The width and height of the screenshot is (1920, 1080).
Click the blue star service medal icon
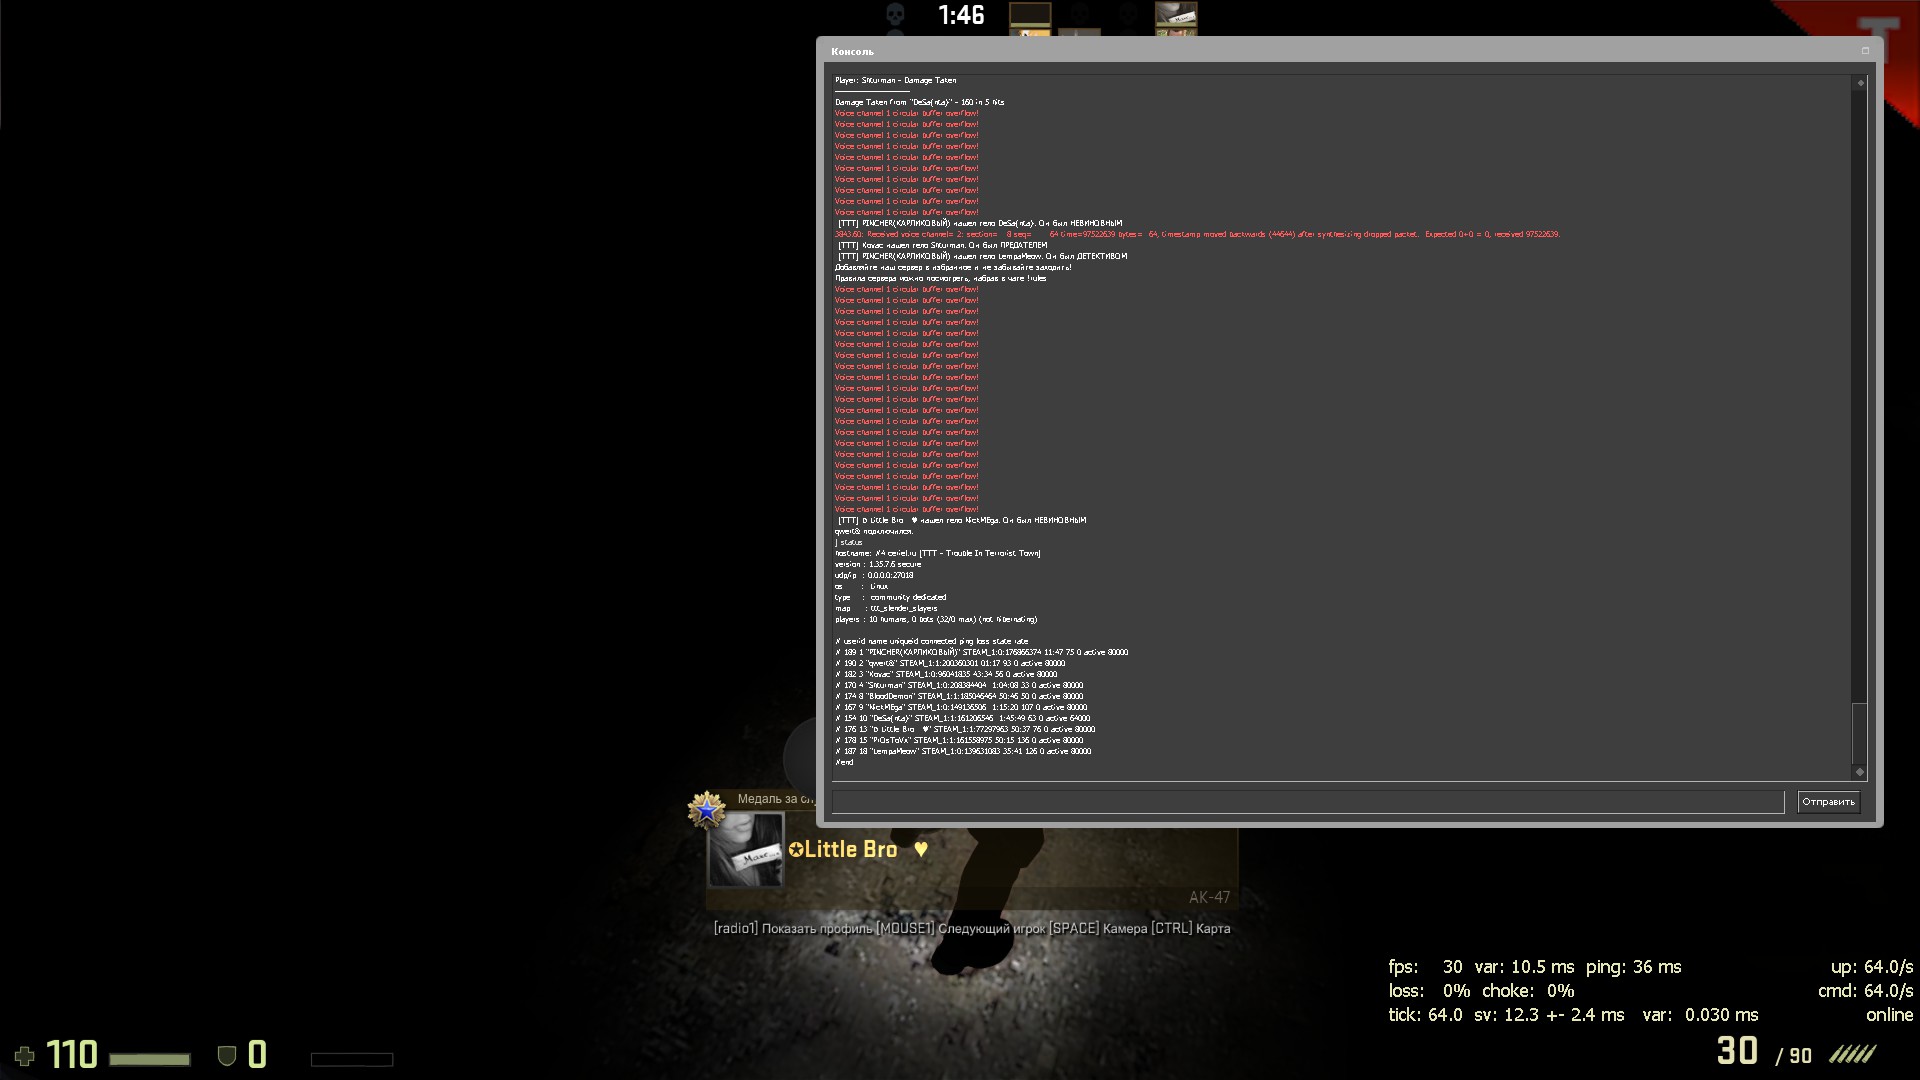pyautogui.click(x=706, y=810)
